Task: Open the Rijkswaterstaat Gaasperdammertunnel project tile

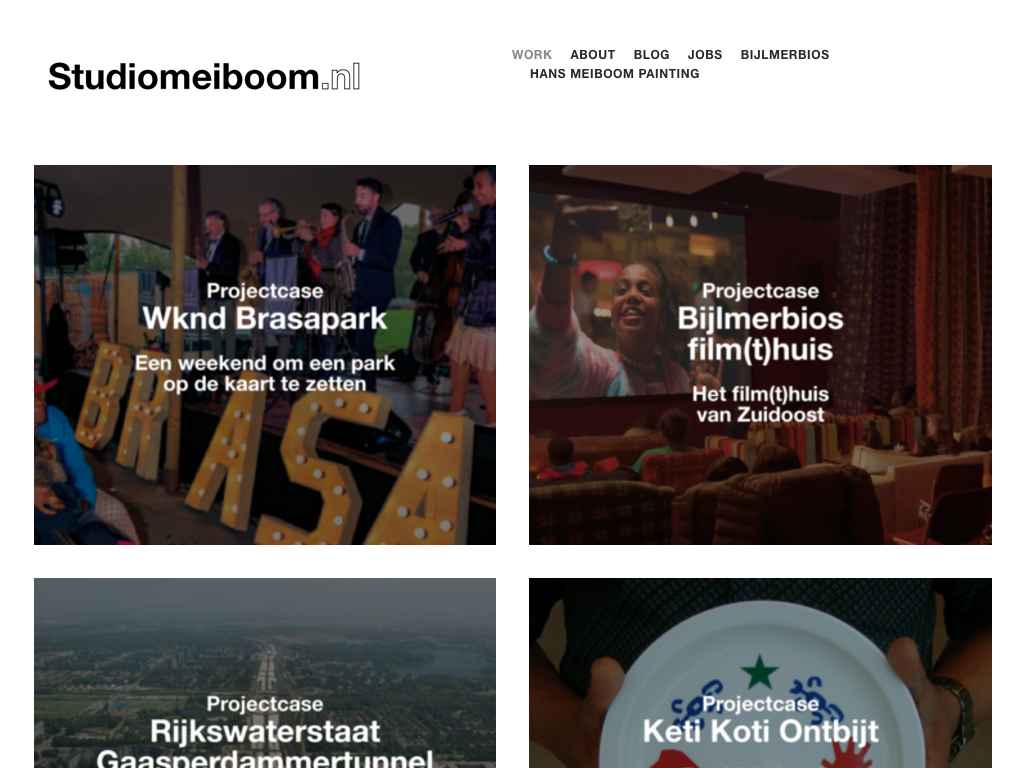Action: [x=265, y=673]
